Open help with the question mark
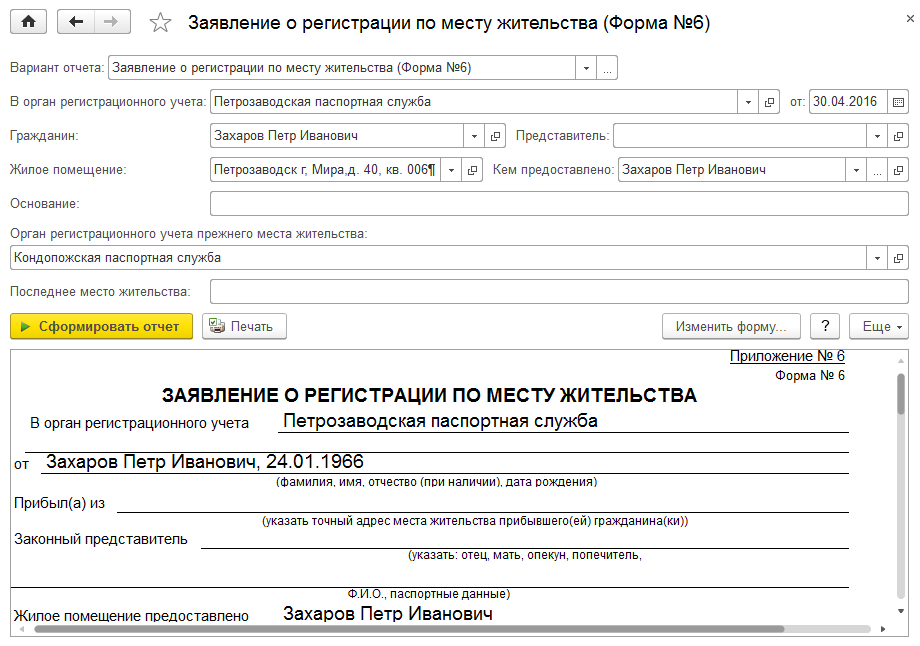This screenshot has height=646, width=920. point(825,326)
